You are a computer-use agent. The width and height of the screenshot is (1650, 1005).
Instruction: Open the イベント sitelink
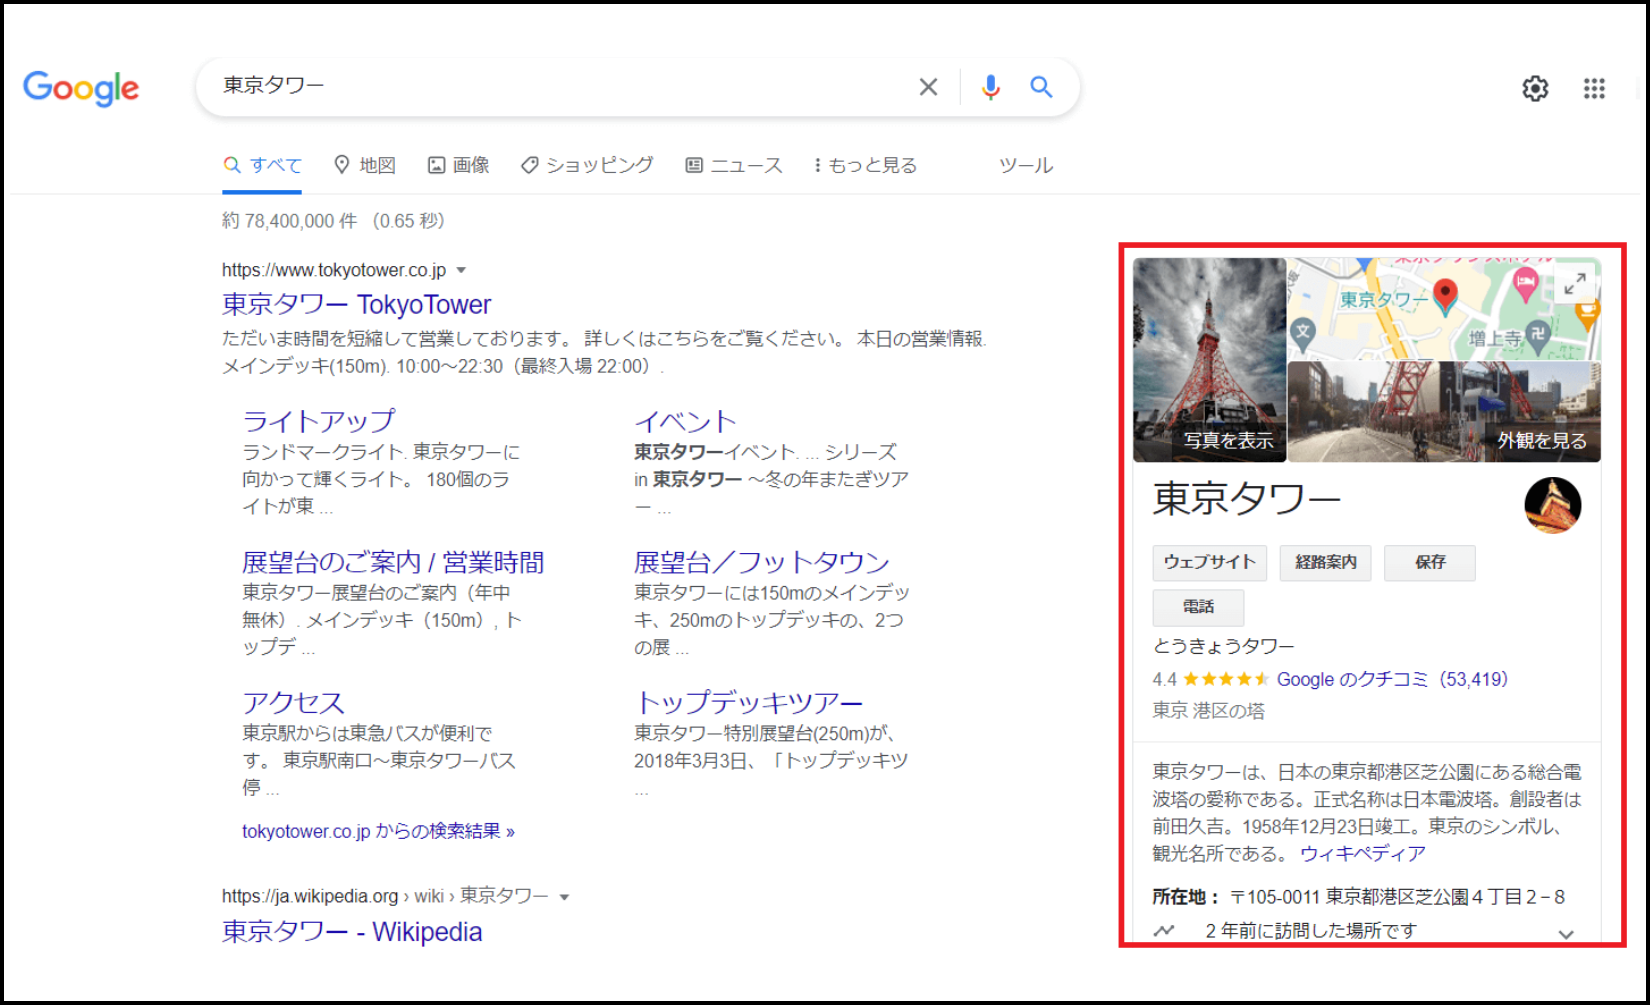pyautogui.click(x=685, y=421)
